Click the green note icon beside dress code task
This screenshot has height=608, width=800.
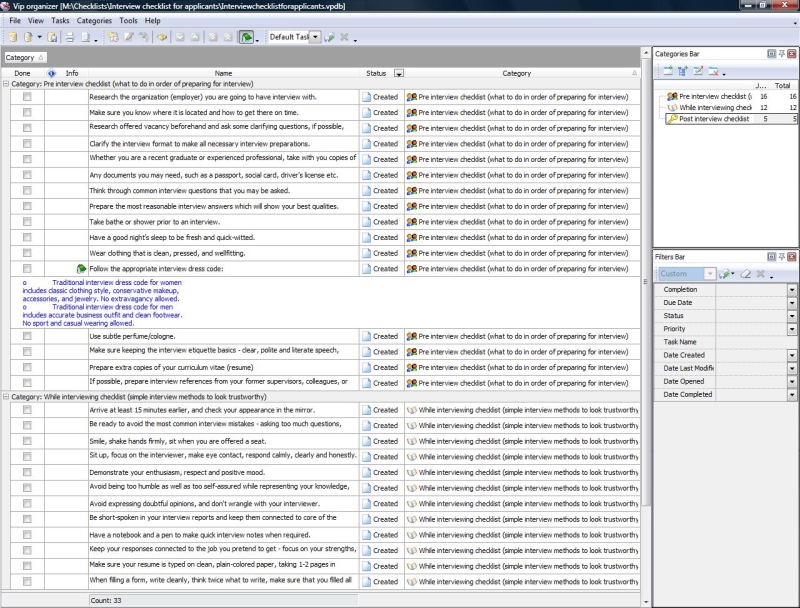tap(81, 269)
